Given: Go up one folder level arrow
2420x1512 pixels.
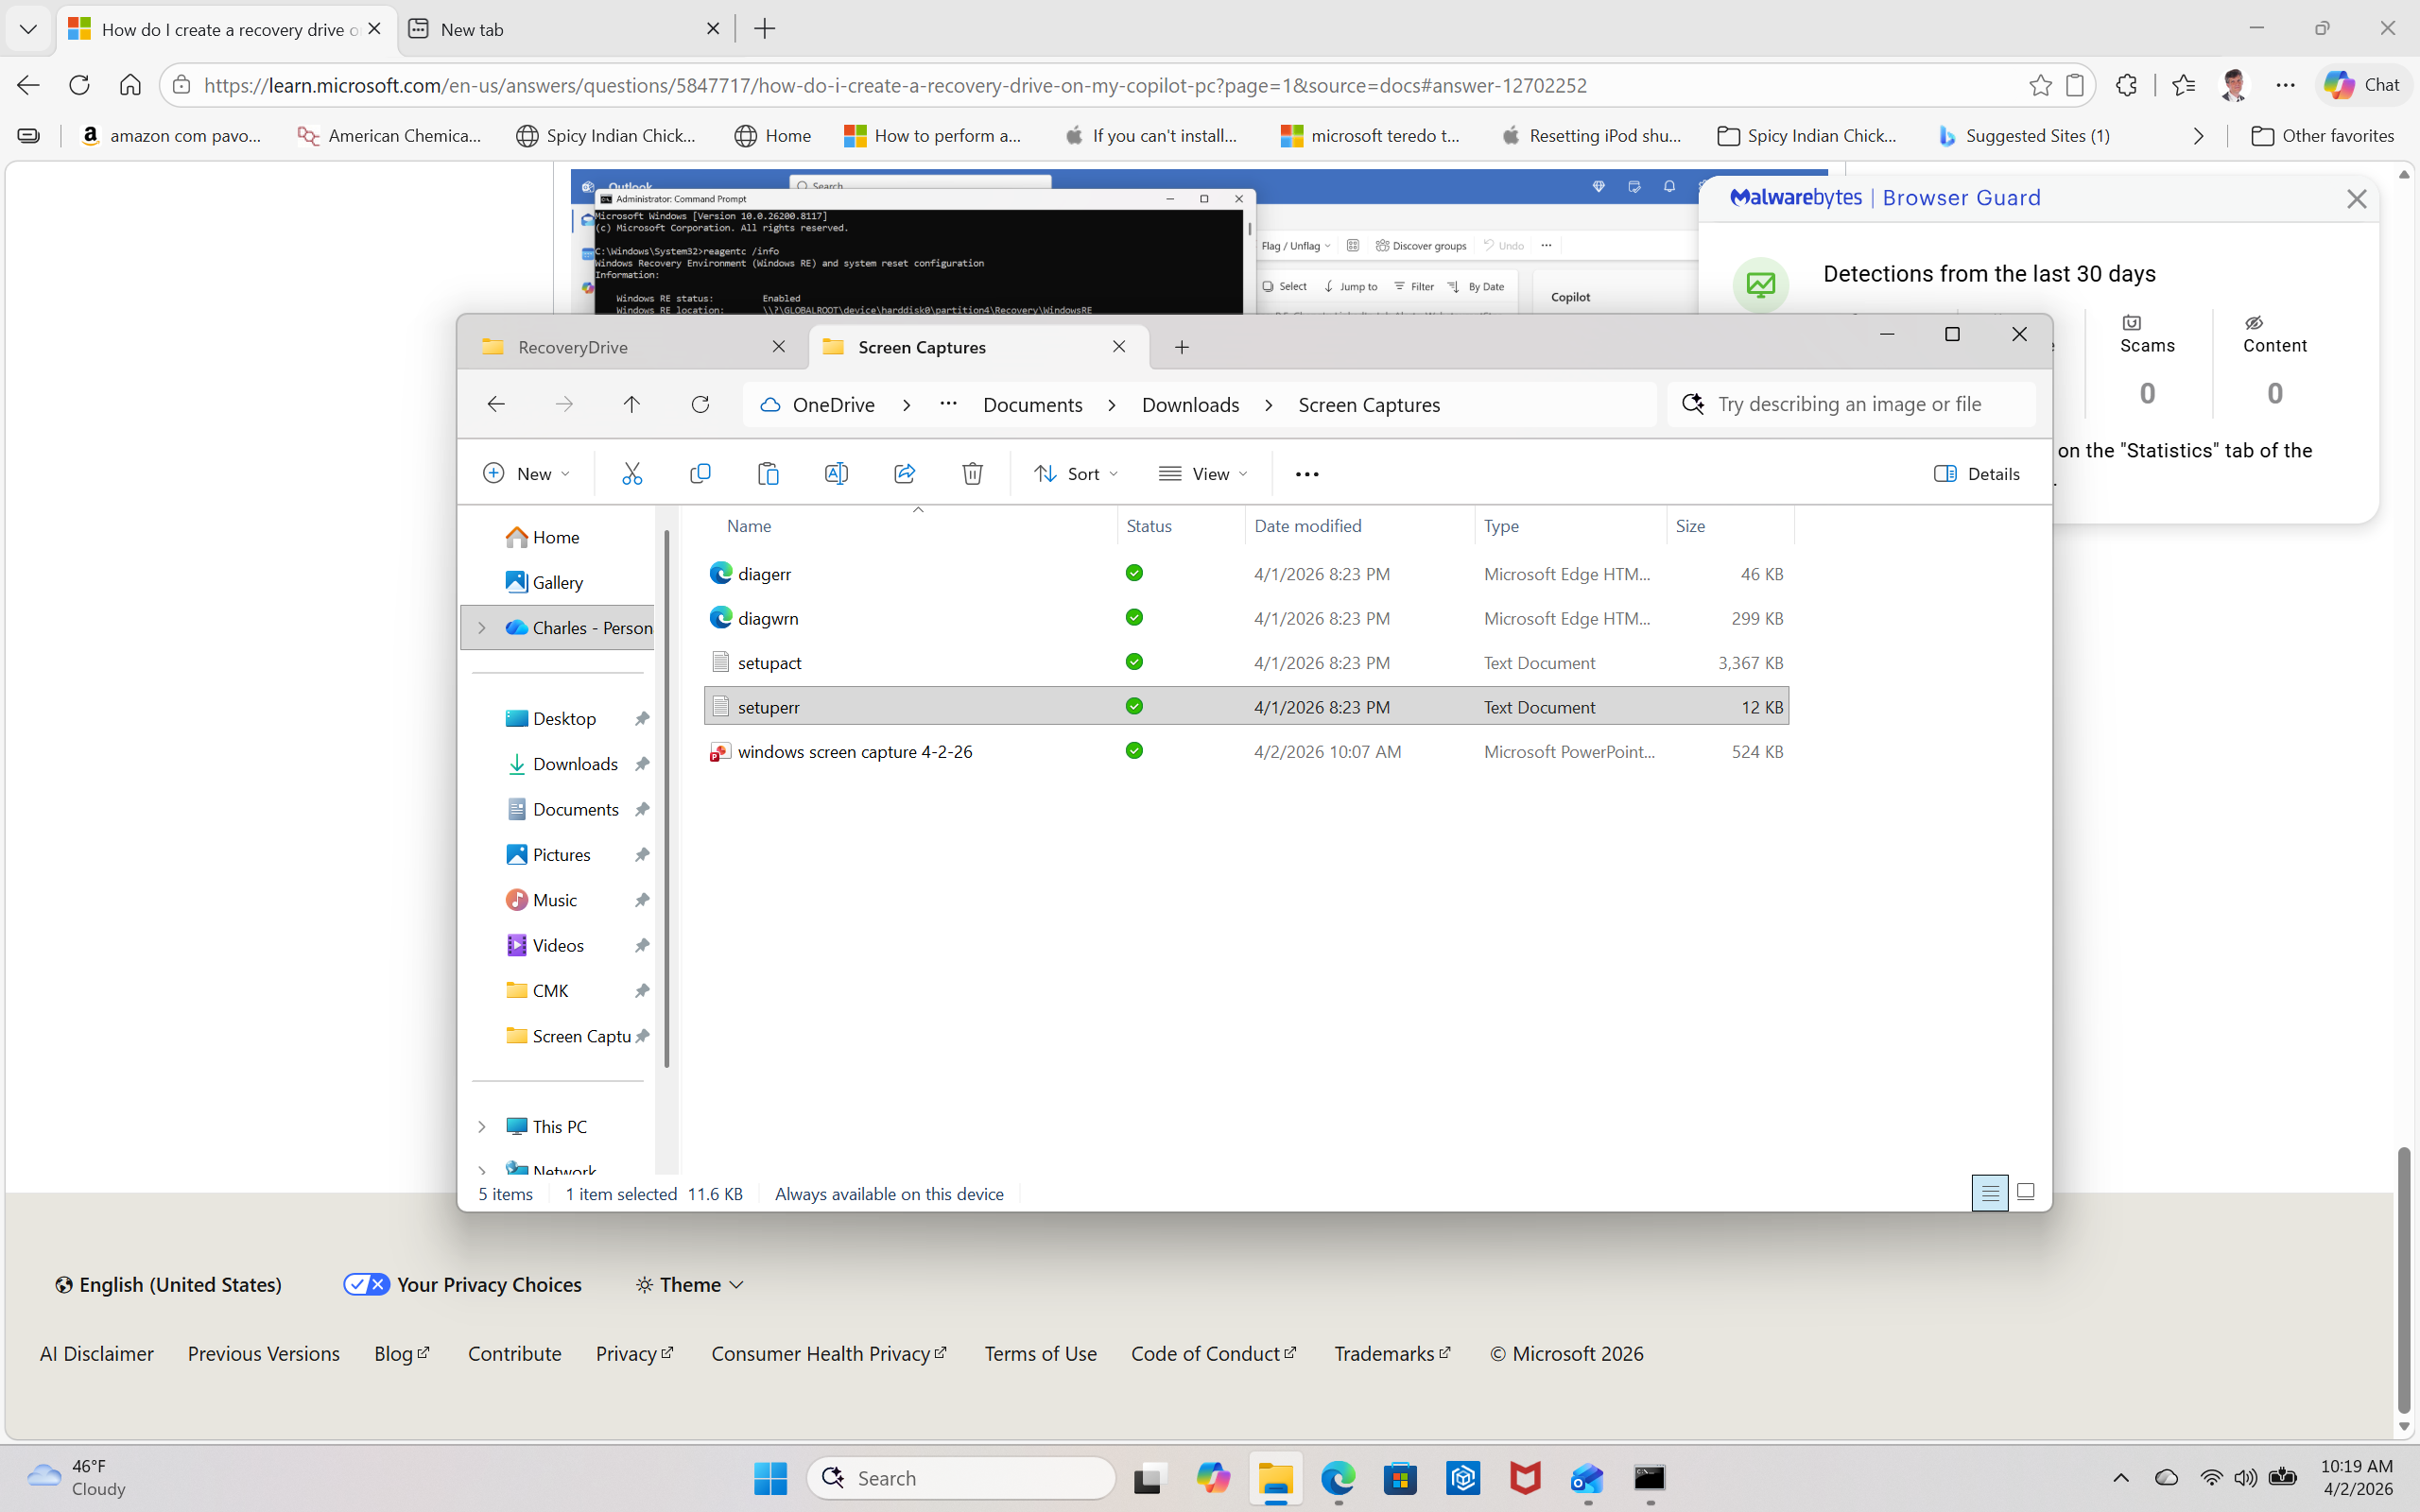Looking at the screenshot, I should pos(631,404).
